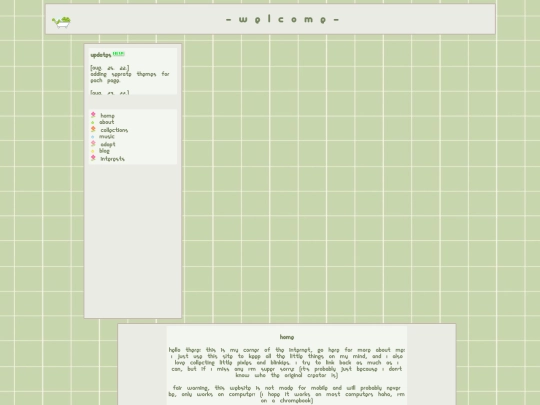Screen dimensions: 540x405
Task: Click the first bracketed date in updates
Action: 110,68
